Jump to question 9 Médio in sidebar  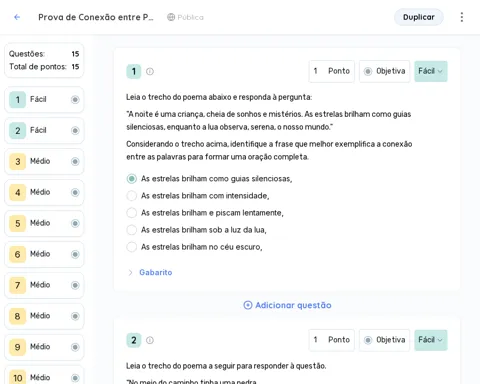(x=44, y=347)
